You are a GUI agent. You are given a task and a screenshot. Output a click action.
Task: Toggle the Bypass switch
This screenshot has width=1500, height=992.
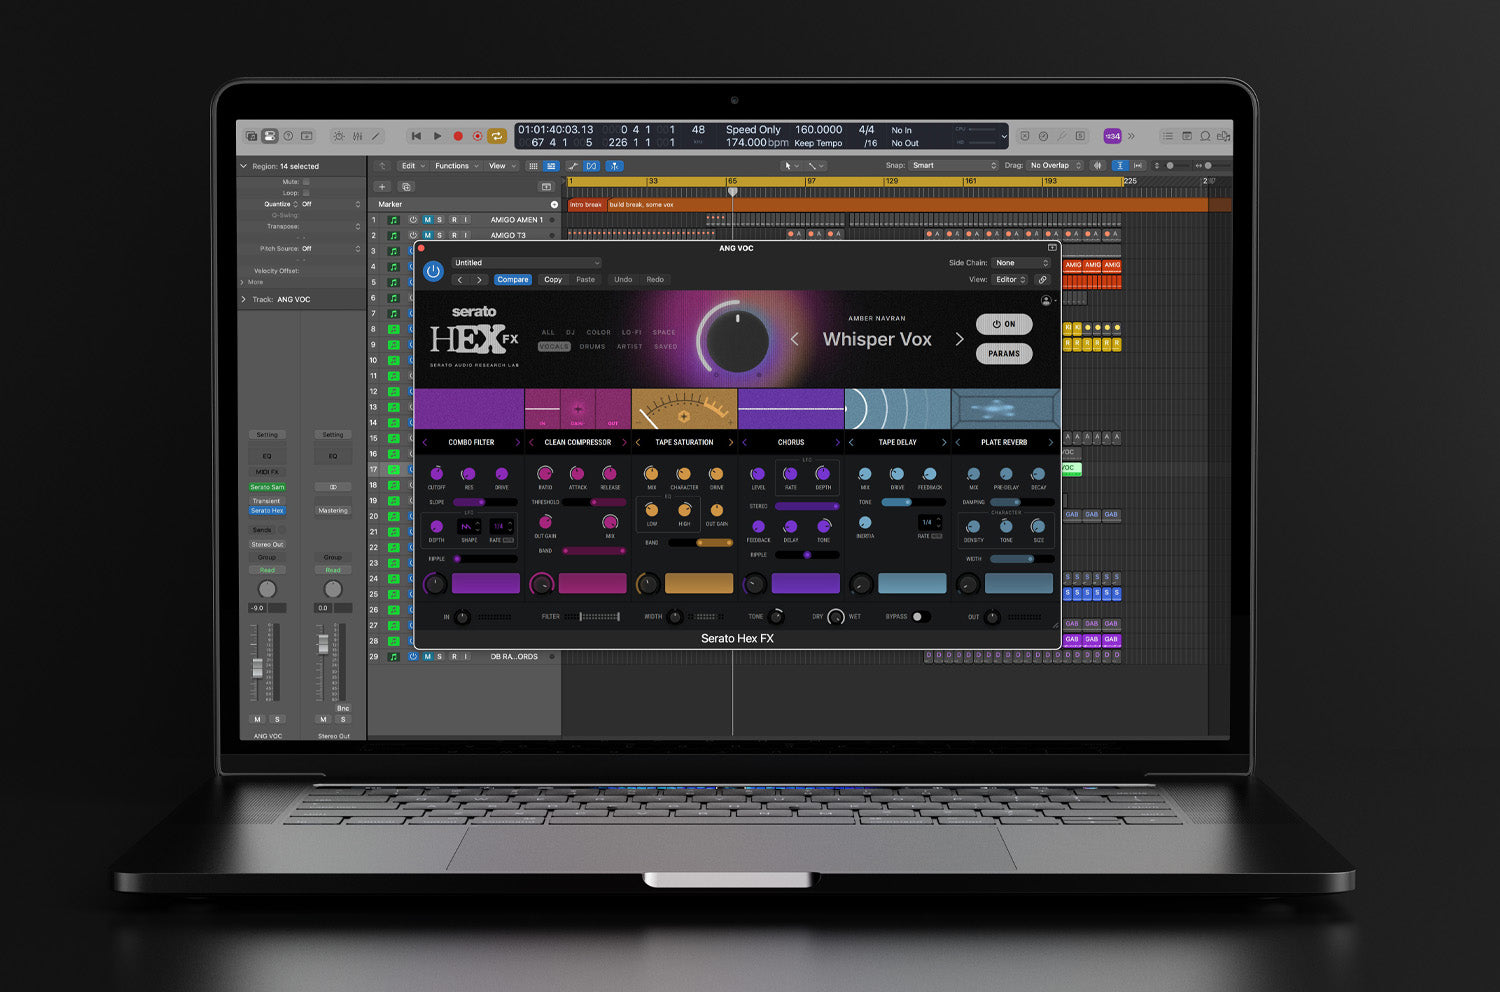pyautogui.click(x=919, y=617)
